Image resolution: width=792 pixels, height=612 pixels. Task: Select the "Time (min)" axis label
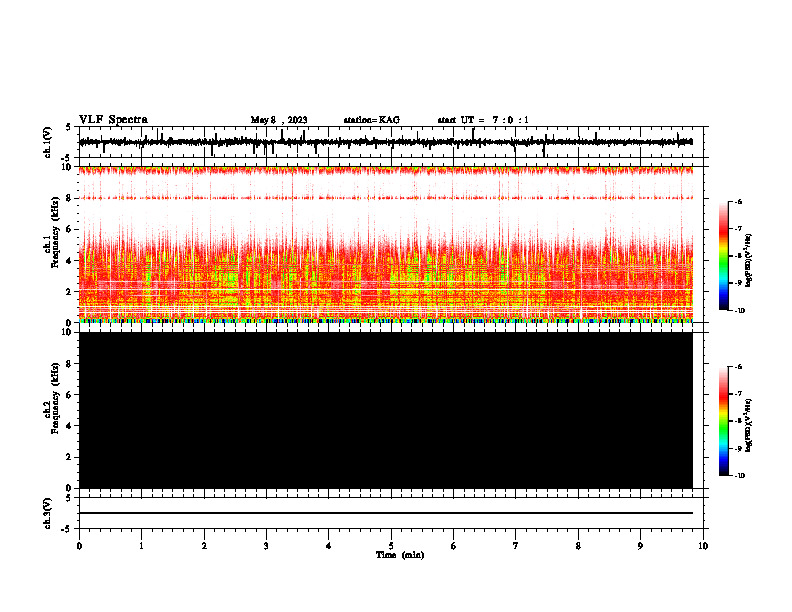[400, 555]
